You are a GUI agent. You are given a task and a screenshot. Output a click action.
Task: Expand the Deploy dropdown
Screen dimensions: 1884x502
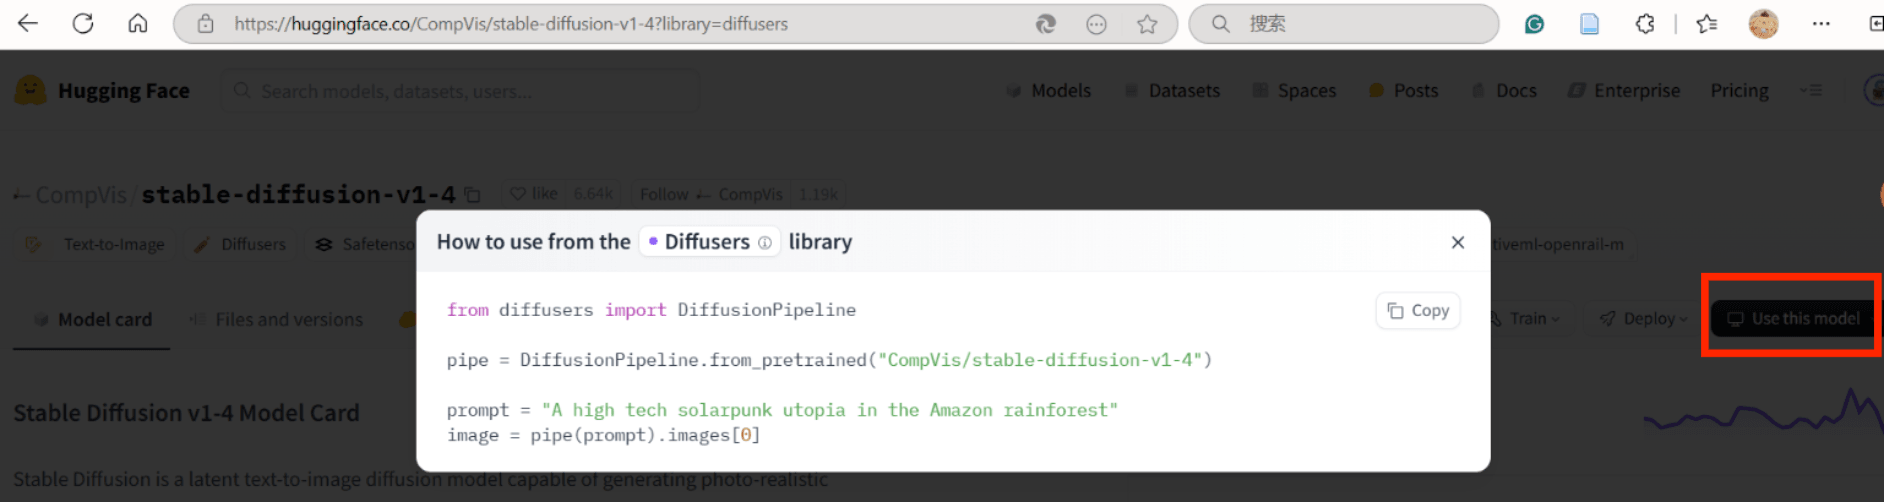(1644, 319)
